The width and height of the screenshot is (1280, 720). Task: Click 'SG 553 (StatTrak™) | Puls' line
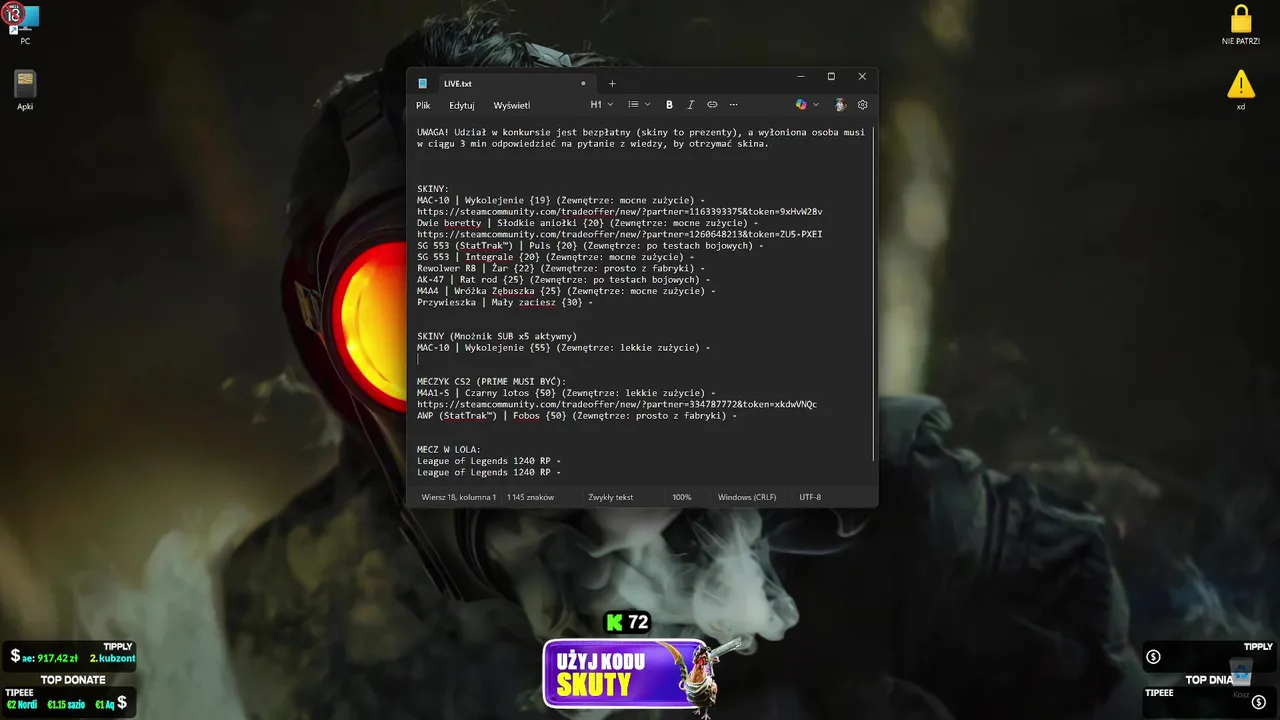pos(590,246)
